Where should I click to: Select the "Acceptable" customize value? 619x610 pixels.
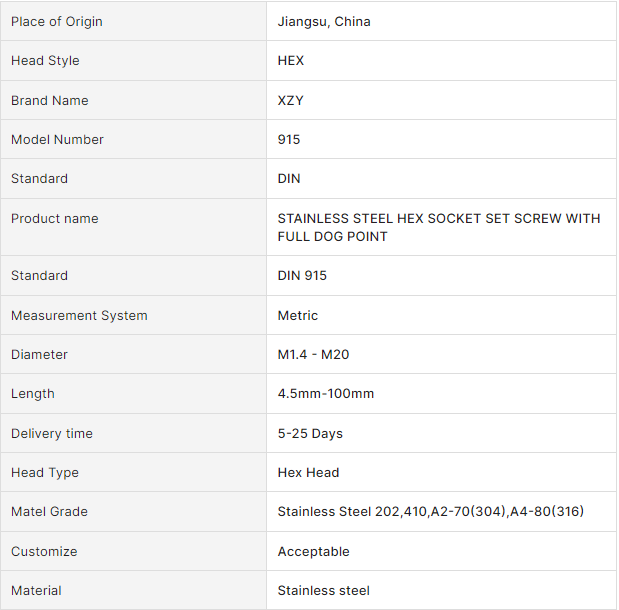(x=314, y=551)
